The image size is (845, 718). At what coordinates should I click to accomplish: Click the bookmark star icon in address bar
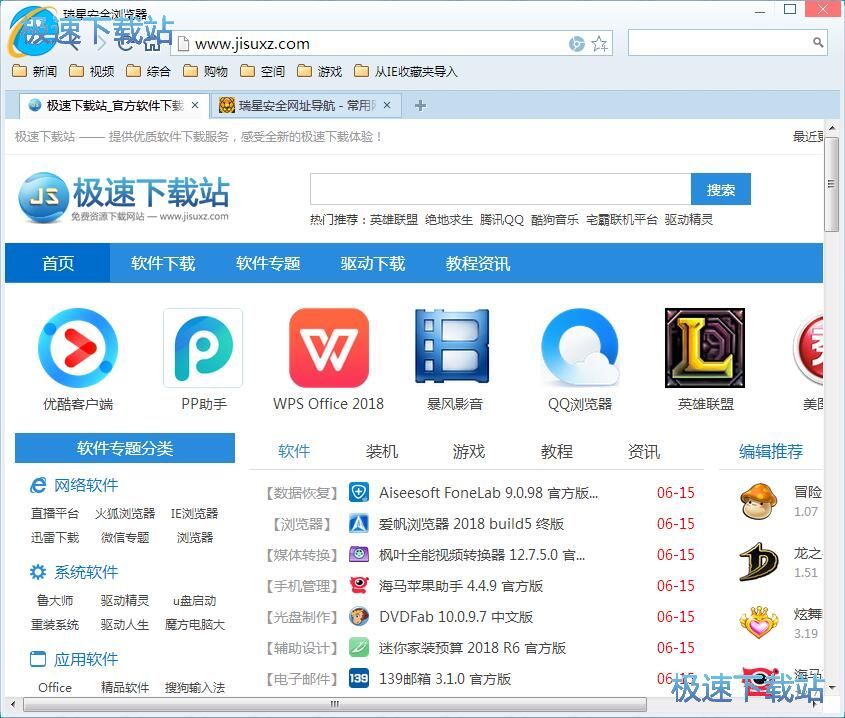pos(599,44)
